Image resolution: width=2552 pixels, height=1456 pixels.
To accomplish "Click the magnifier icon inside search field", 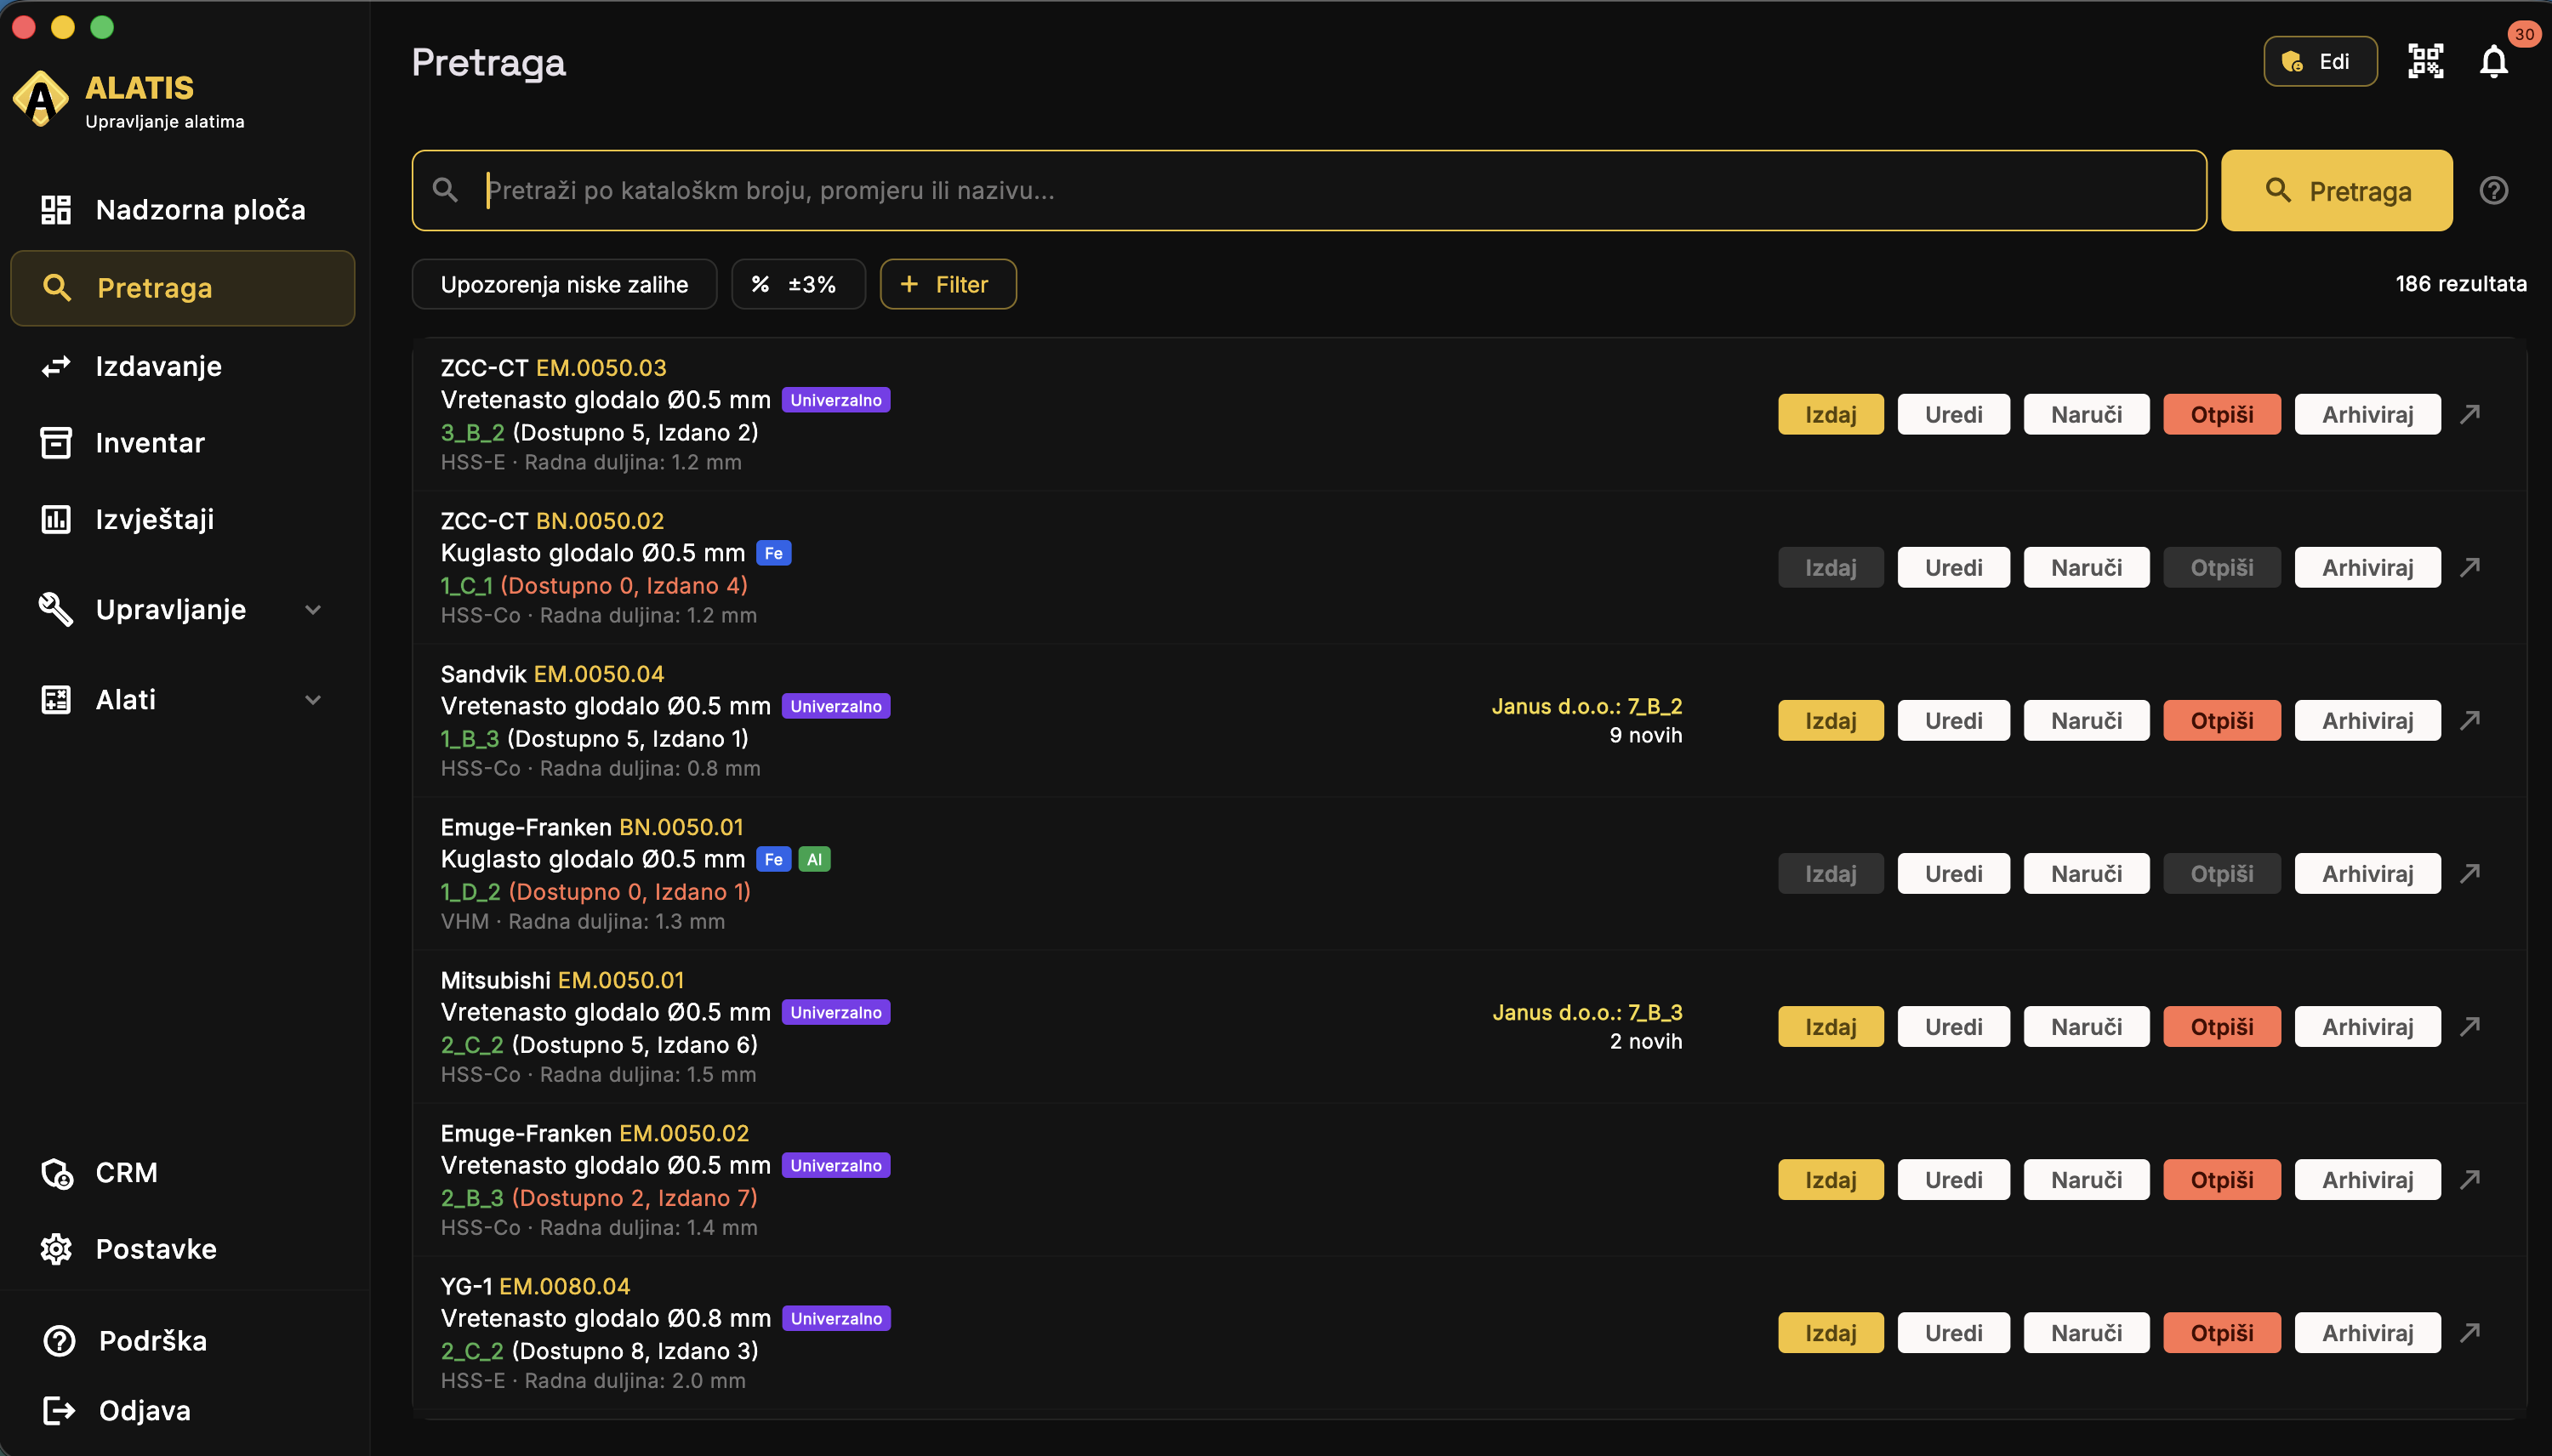I will pyautogui.click(x=445, y=190).
